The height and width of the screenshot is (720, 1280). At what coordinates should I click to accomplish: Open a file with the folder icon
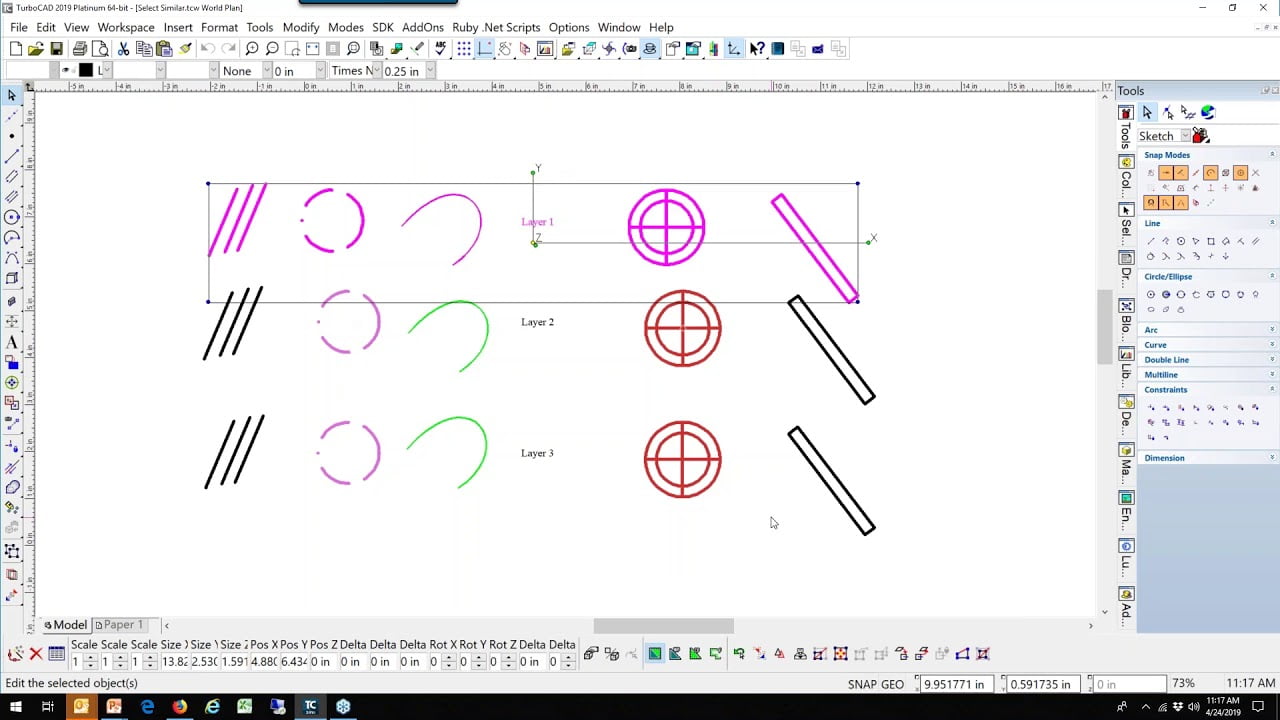[x=36, y=49]
